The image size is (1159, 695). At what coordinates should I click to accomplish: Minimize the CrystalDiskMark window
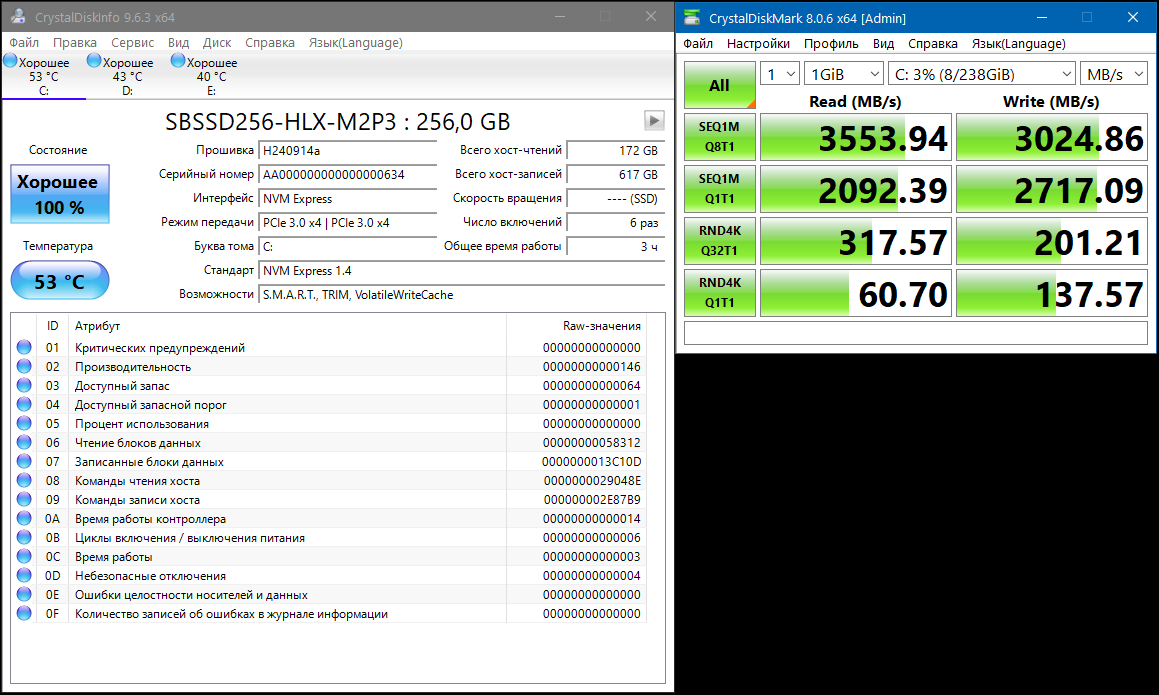tap(1041, 17)
